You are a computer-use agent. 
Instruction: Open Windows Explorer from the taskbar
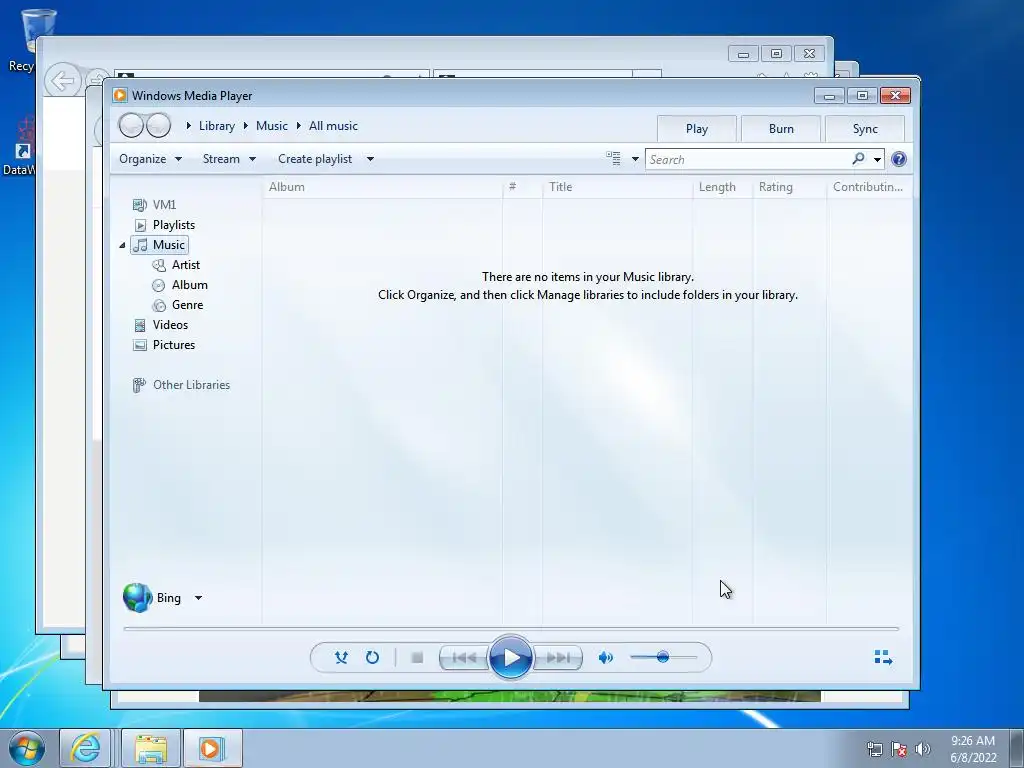(x=151, y=748)
